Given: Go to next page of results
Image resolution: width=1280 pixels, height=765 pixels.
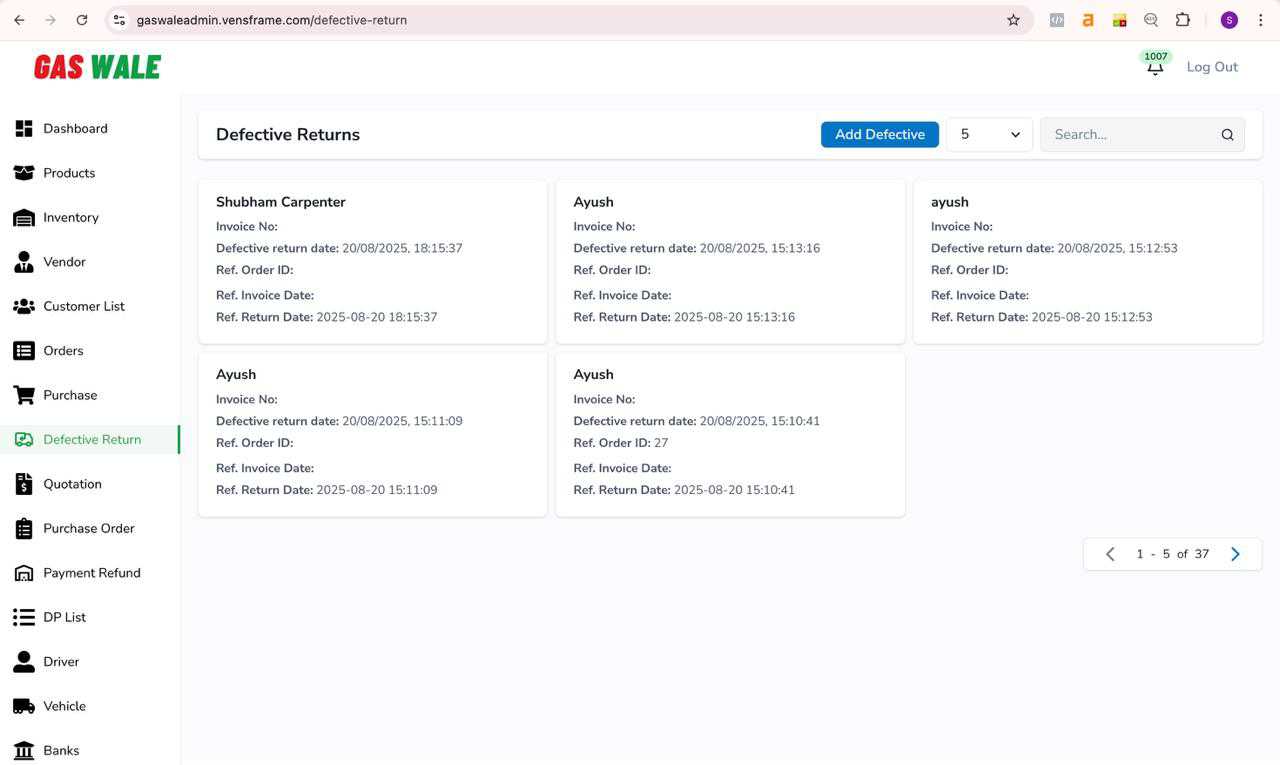Looking at the screenshot, I should (x=1235, y=554).
